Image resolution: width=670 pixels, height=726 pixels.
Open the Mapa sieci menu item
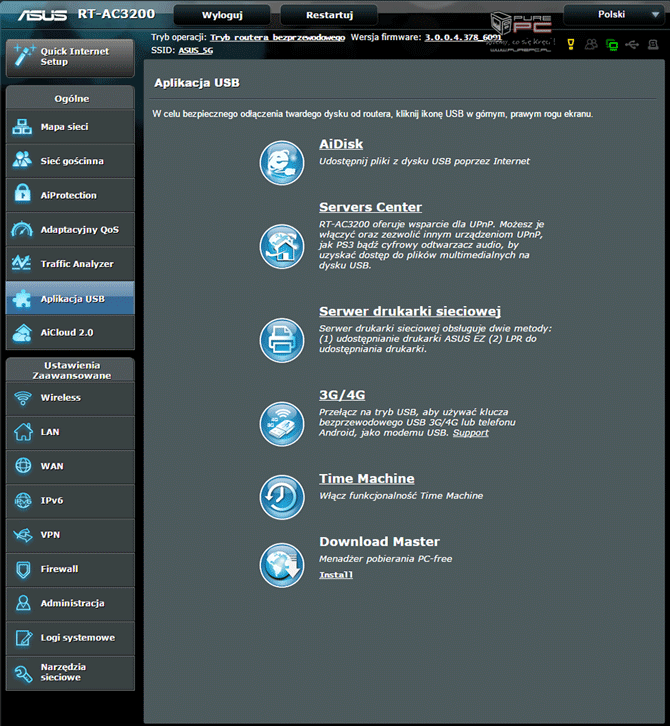(70, 126)
